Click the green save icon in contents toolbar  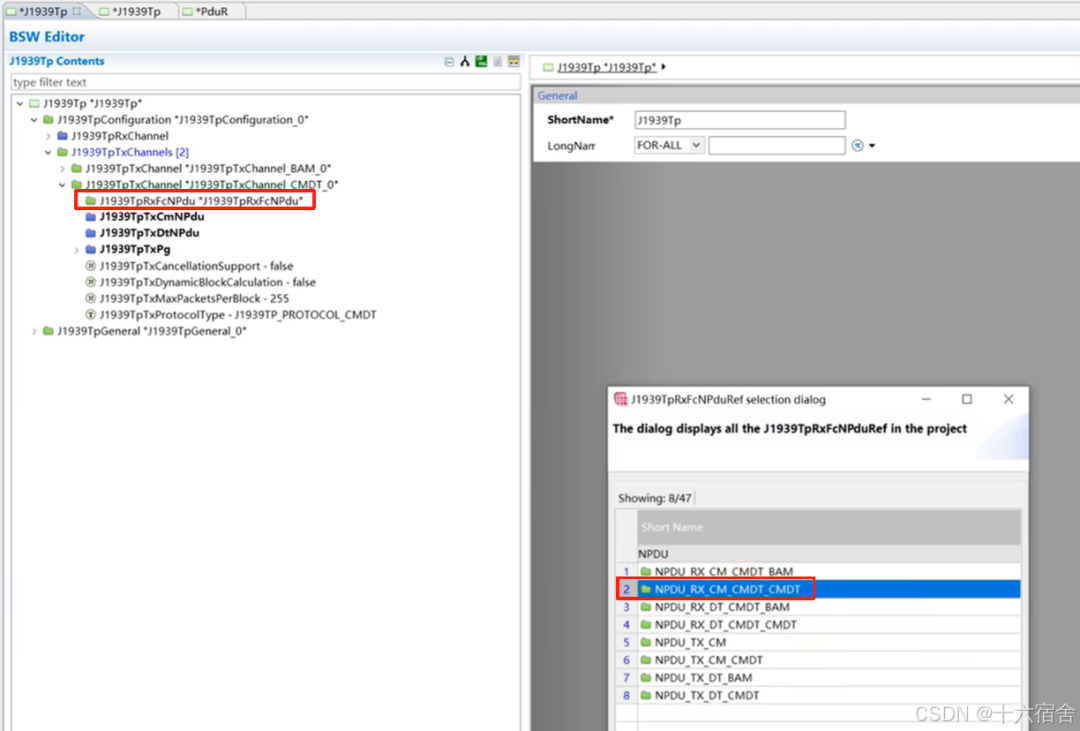click(x=481, y=62)
